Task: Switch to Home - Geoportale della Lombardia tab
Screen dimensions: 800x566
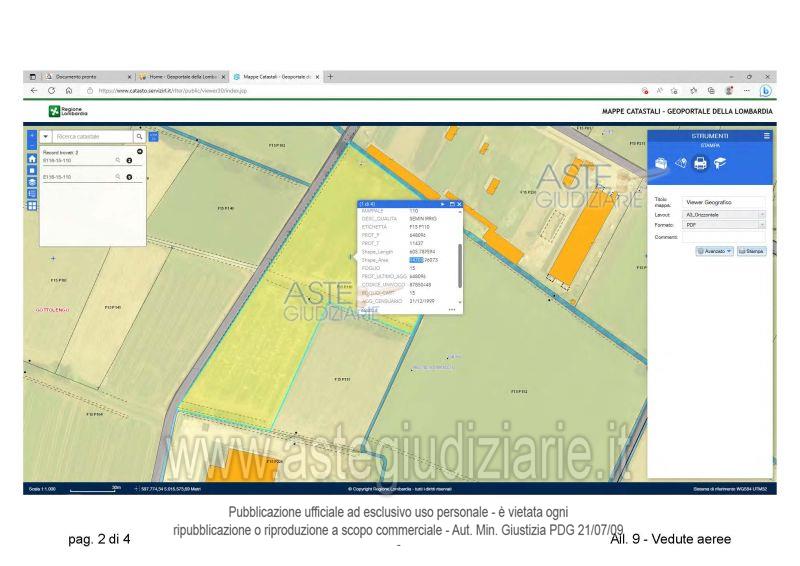Action: (182, 77)
